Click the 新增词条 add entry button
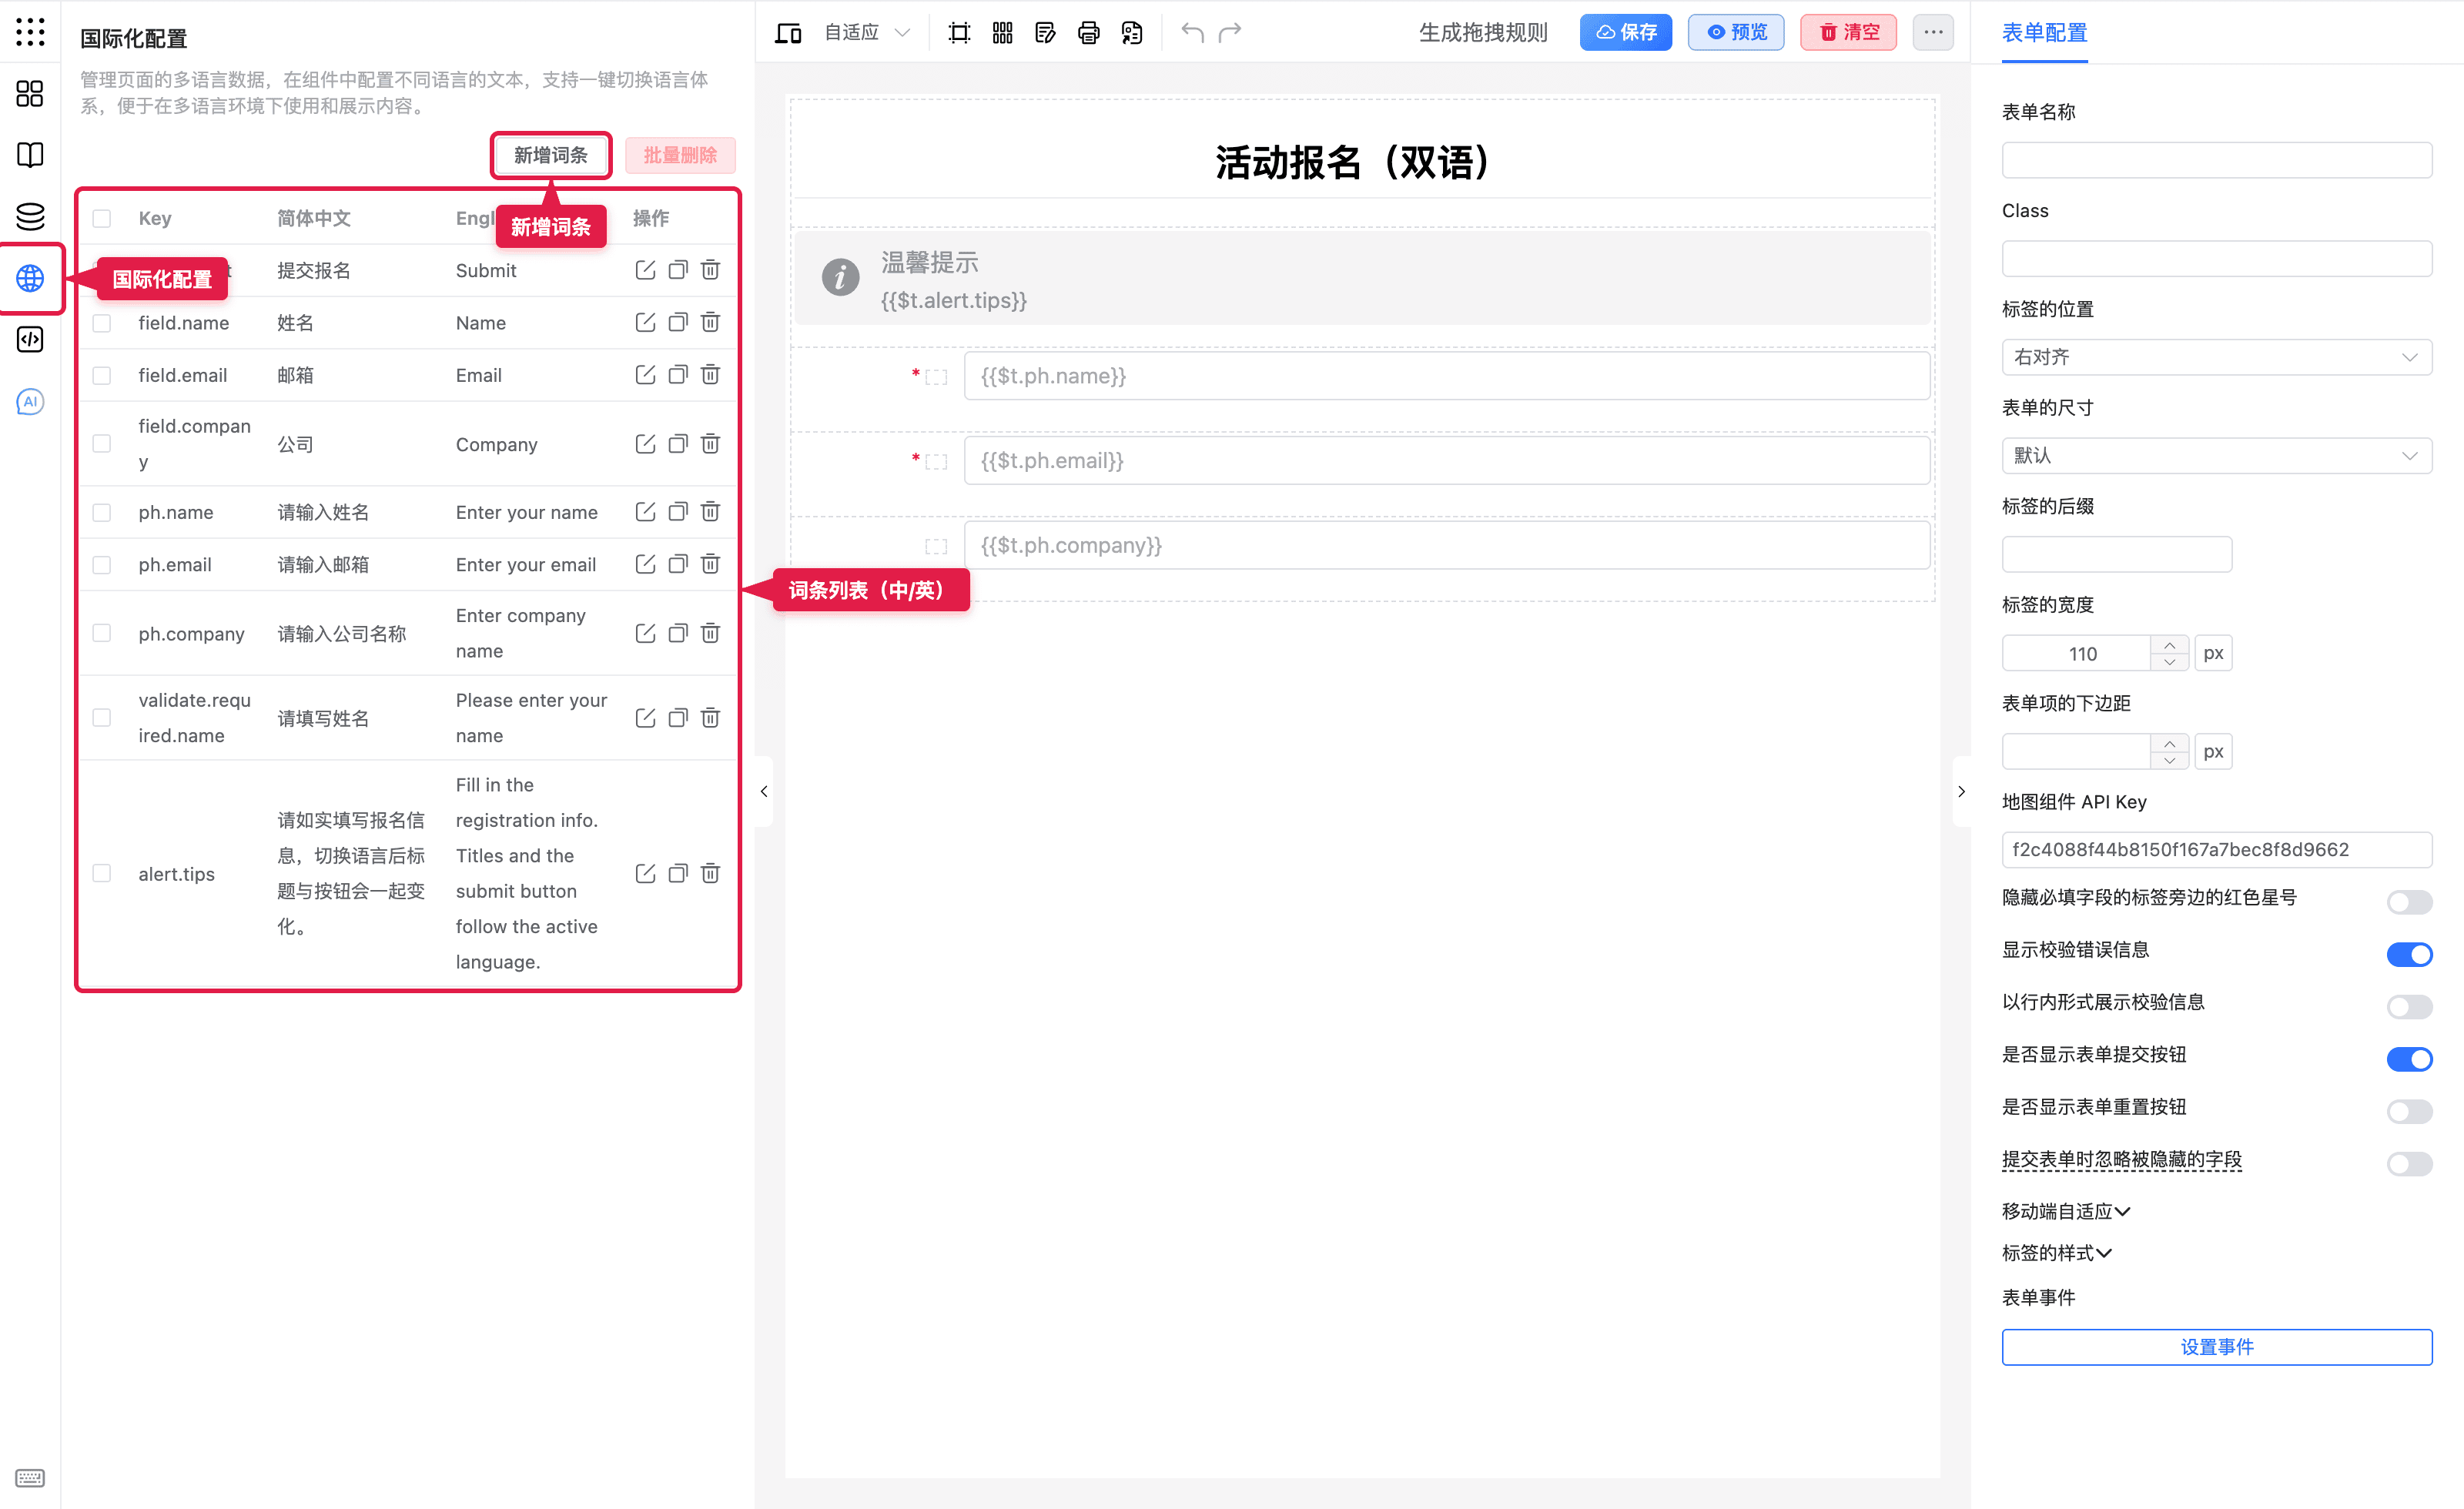 pos(550,155)
